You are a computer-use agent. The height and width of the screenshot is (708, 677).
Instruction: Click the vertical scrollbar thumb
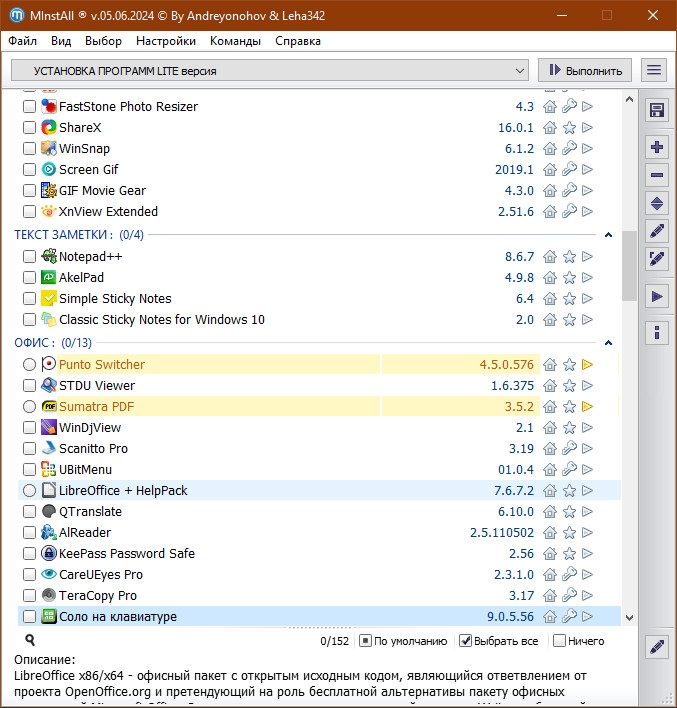pyautogui.click(x=629, y=266)
